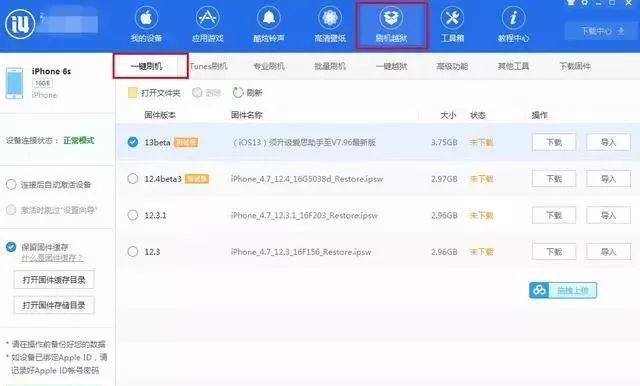Open 高清壁纸 section

pyautogui.click(x=330, y=25)
